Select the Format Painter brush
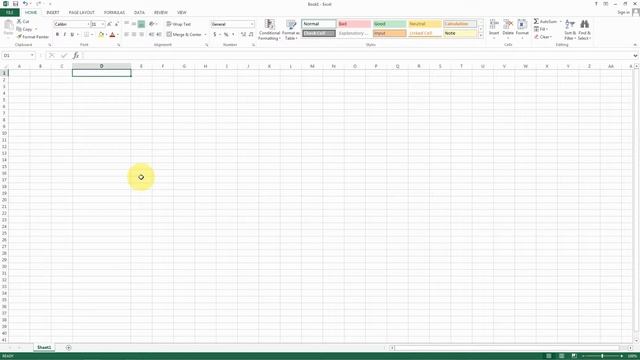 [33, 37]
